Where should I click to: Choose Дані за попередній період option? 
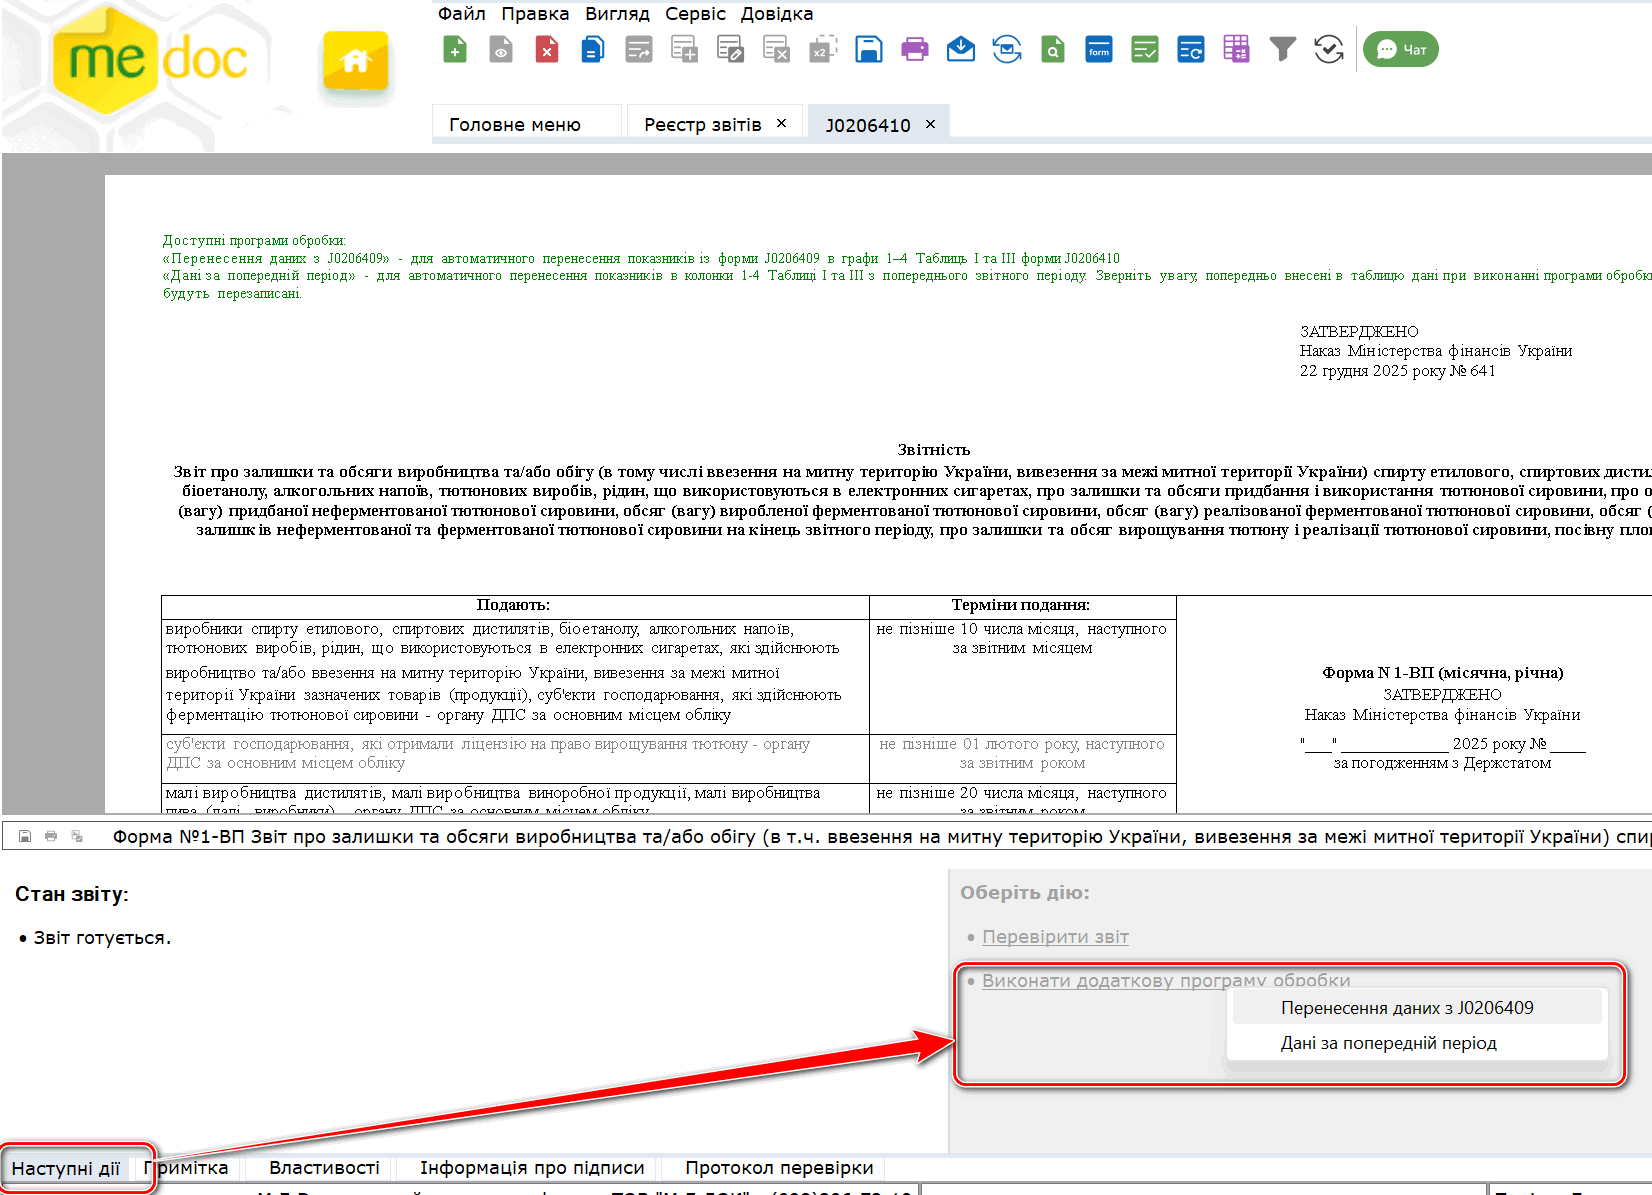click(x=1388, y=1043)
